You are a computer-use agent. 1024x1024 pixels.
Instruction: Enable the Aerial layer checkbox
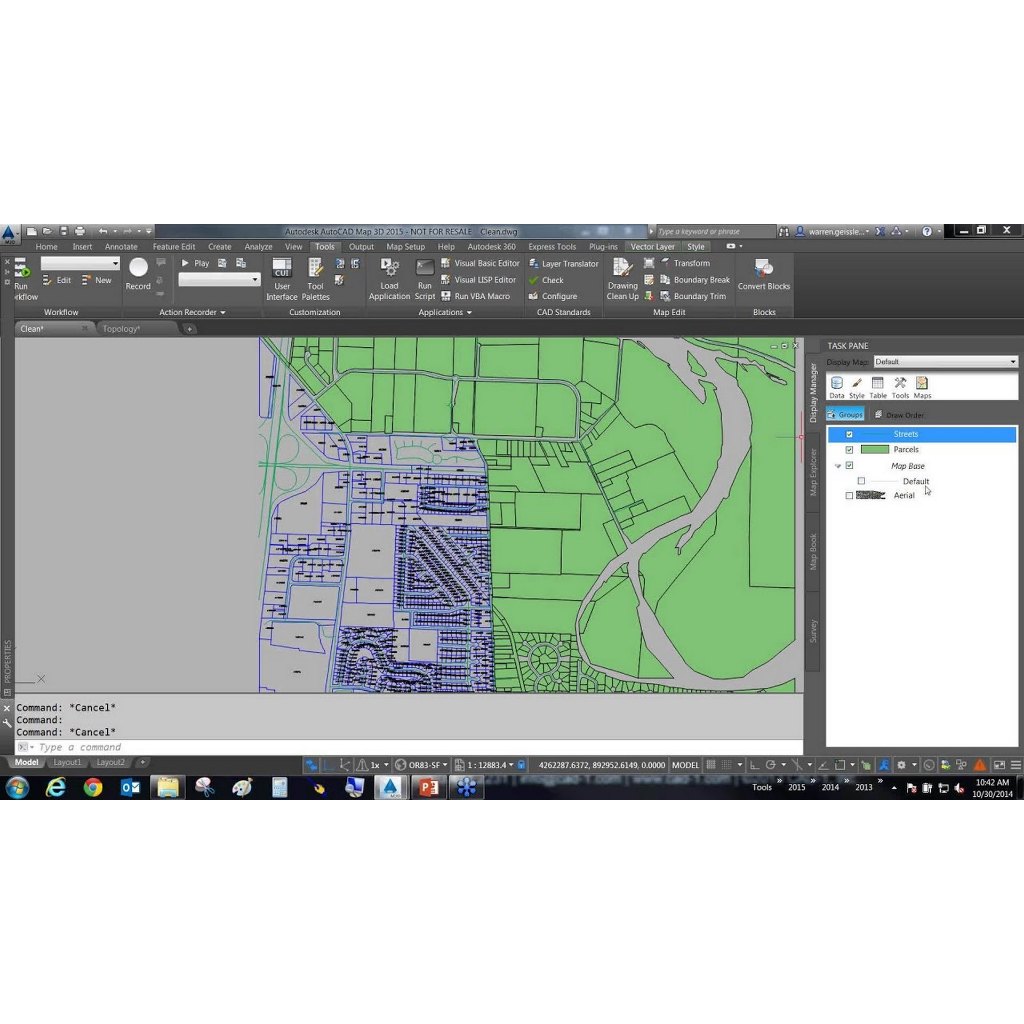click(849, 496)
